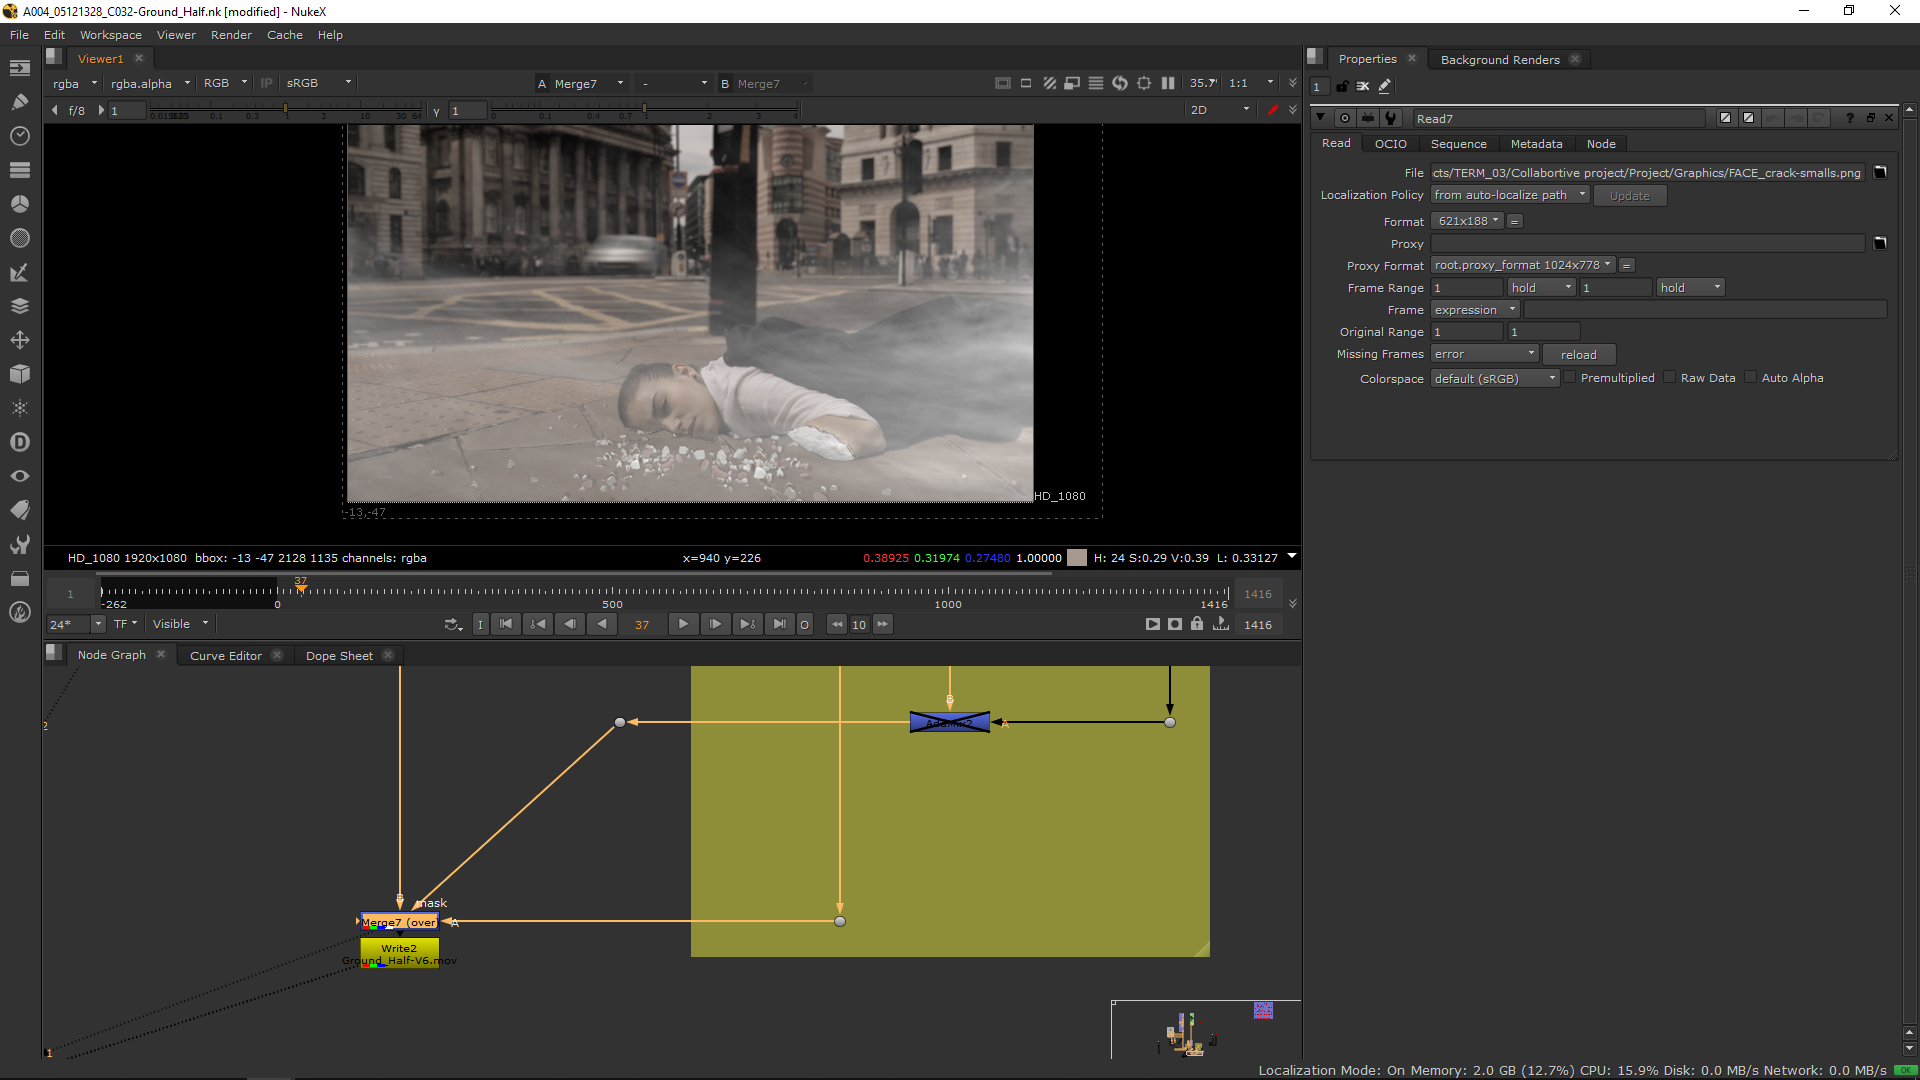This screenshot has width=1920, height=1080.
Task: Open the 3D nodes cube icon
Action: (x=19, y=374)
